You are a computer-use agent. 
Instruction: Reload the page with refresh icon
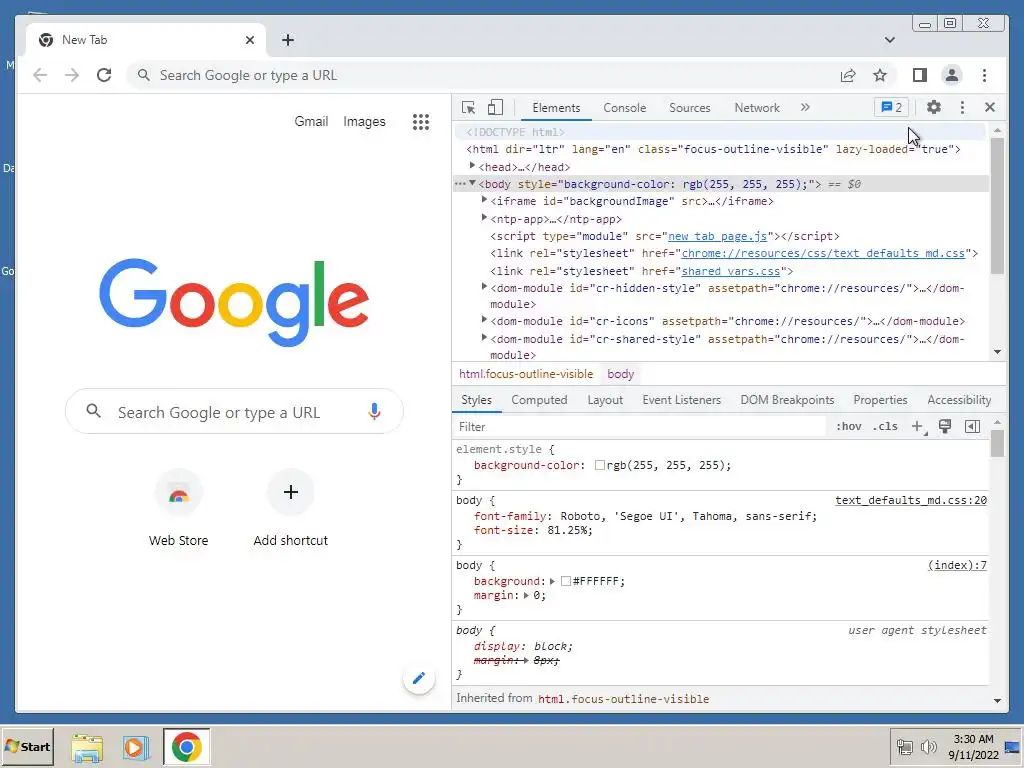pos(104,75)
